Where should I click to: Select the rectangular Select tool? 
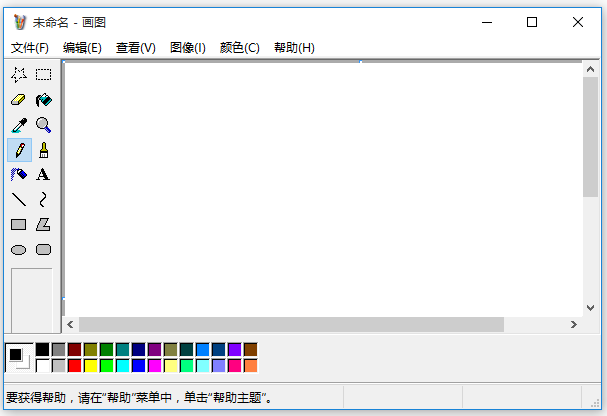[43, 75]
